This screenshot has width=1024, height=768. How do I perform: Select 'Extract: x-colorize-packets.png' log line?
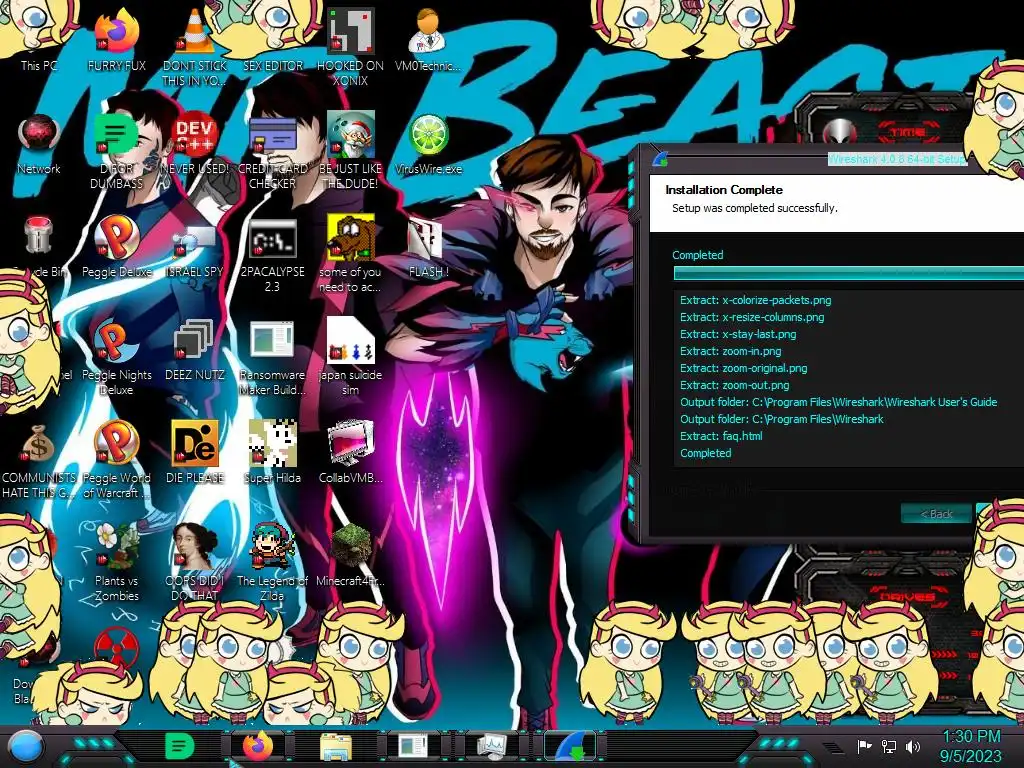756,300
